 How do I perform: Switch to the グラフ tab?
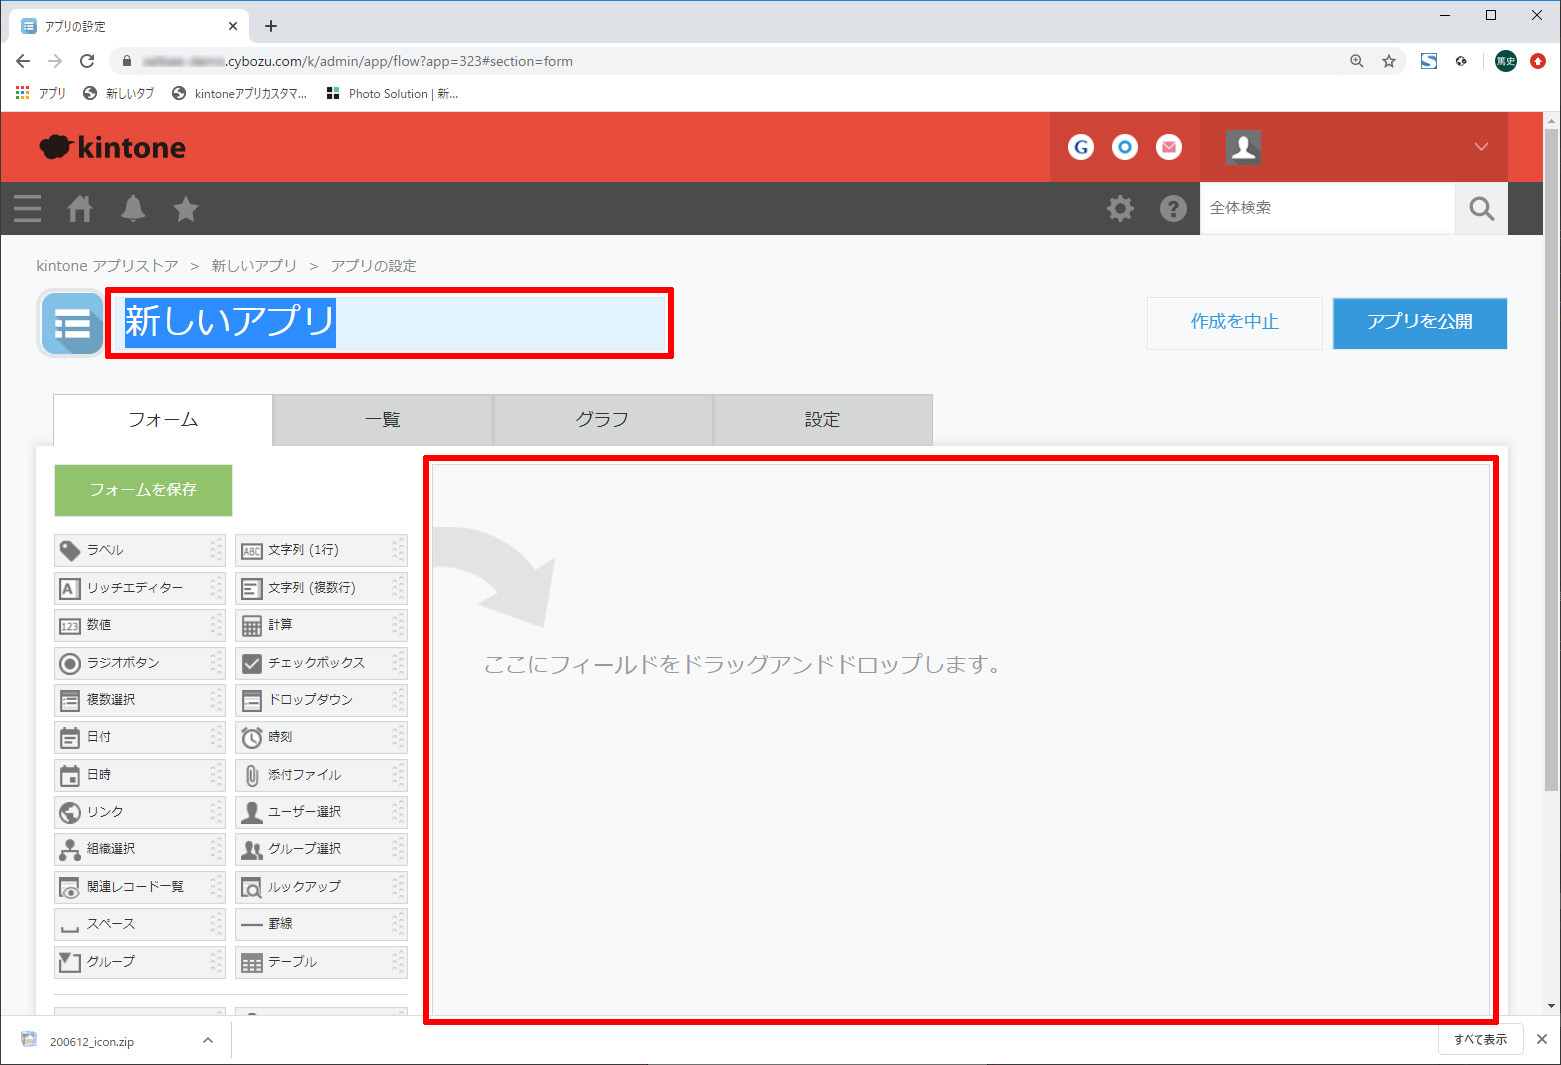[x=603, y=420]
